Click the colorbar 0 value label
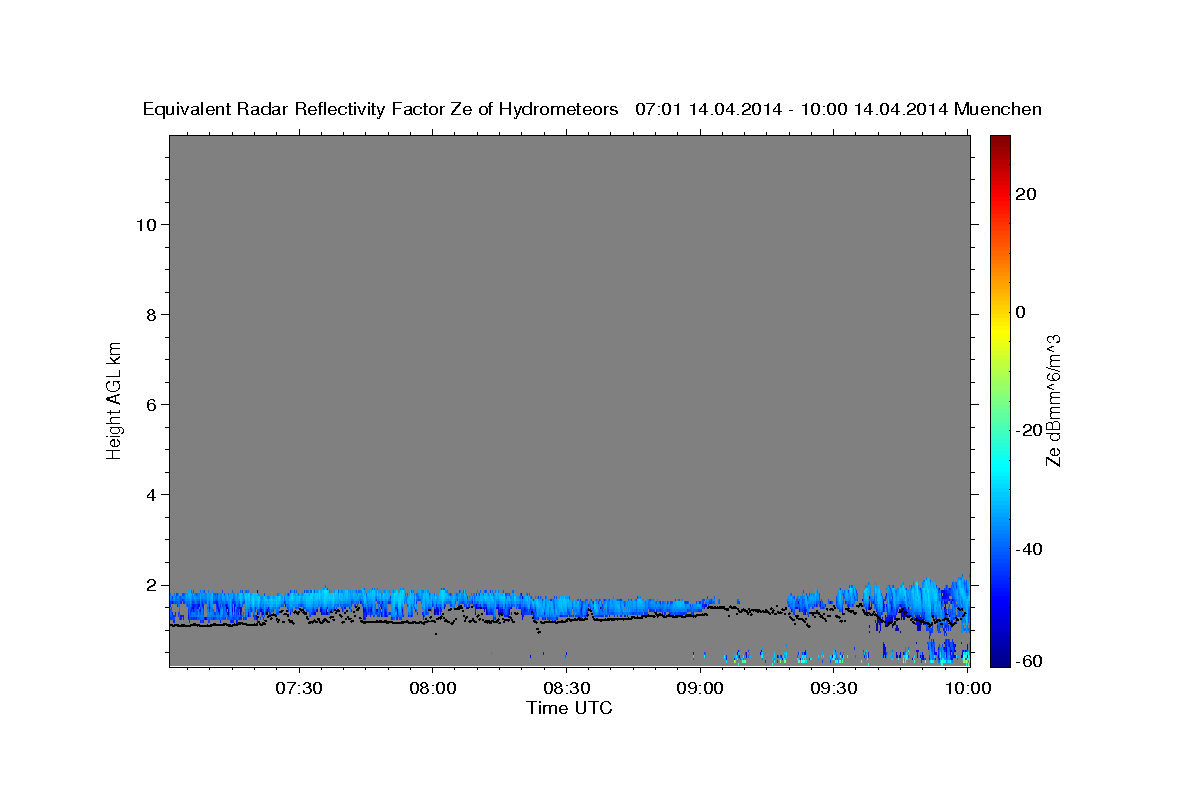Screen dimensions: 1200x800 click(x=1021, y=312)
